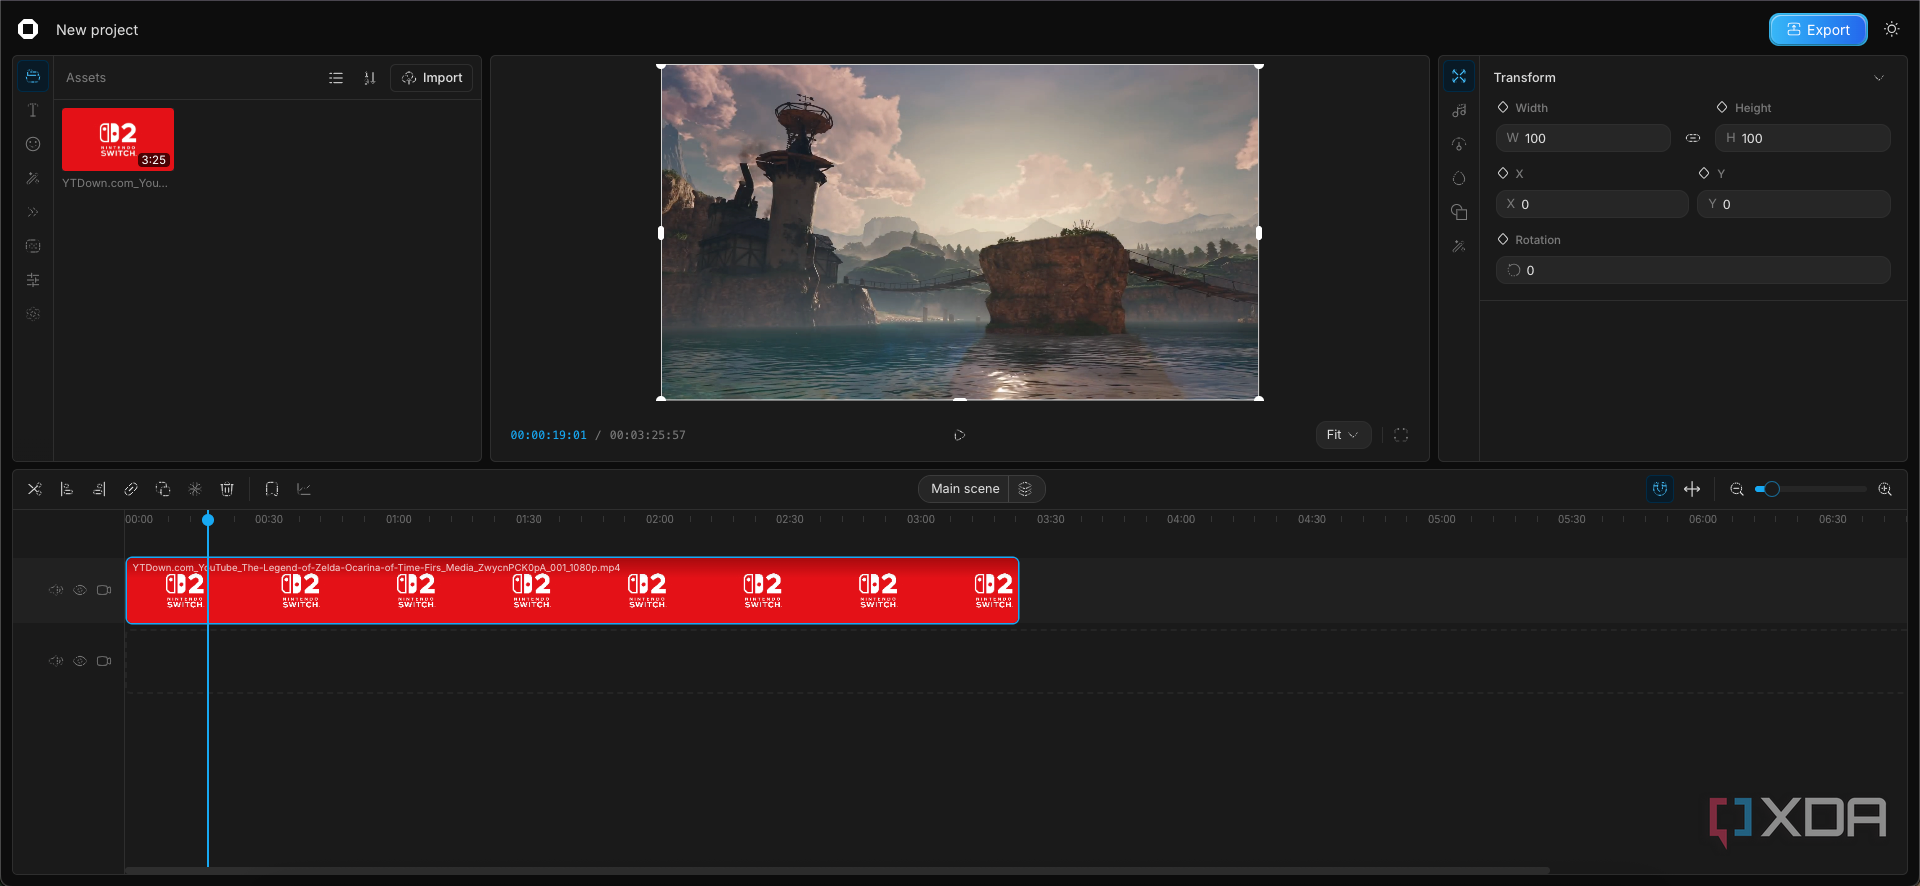The height and width of the screenshot is (886, 1920).
Task: Click the timeline horizontal scrollbar
Action: pyautogui.click(x=837, y=870)
